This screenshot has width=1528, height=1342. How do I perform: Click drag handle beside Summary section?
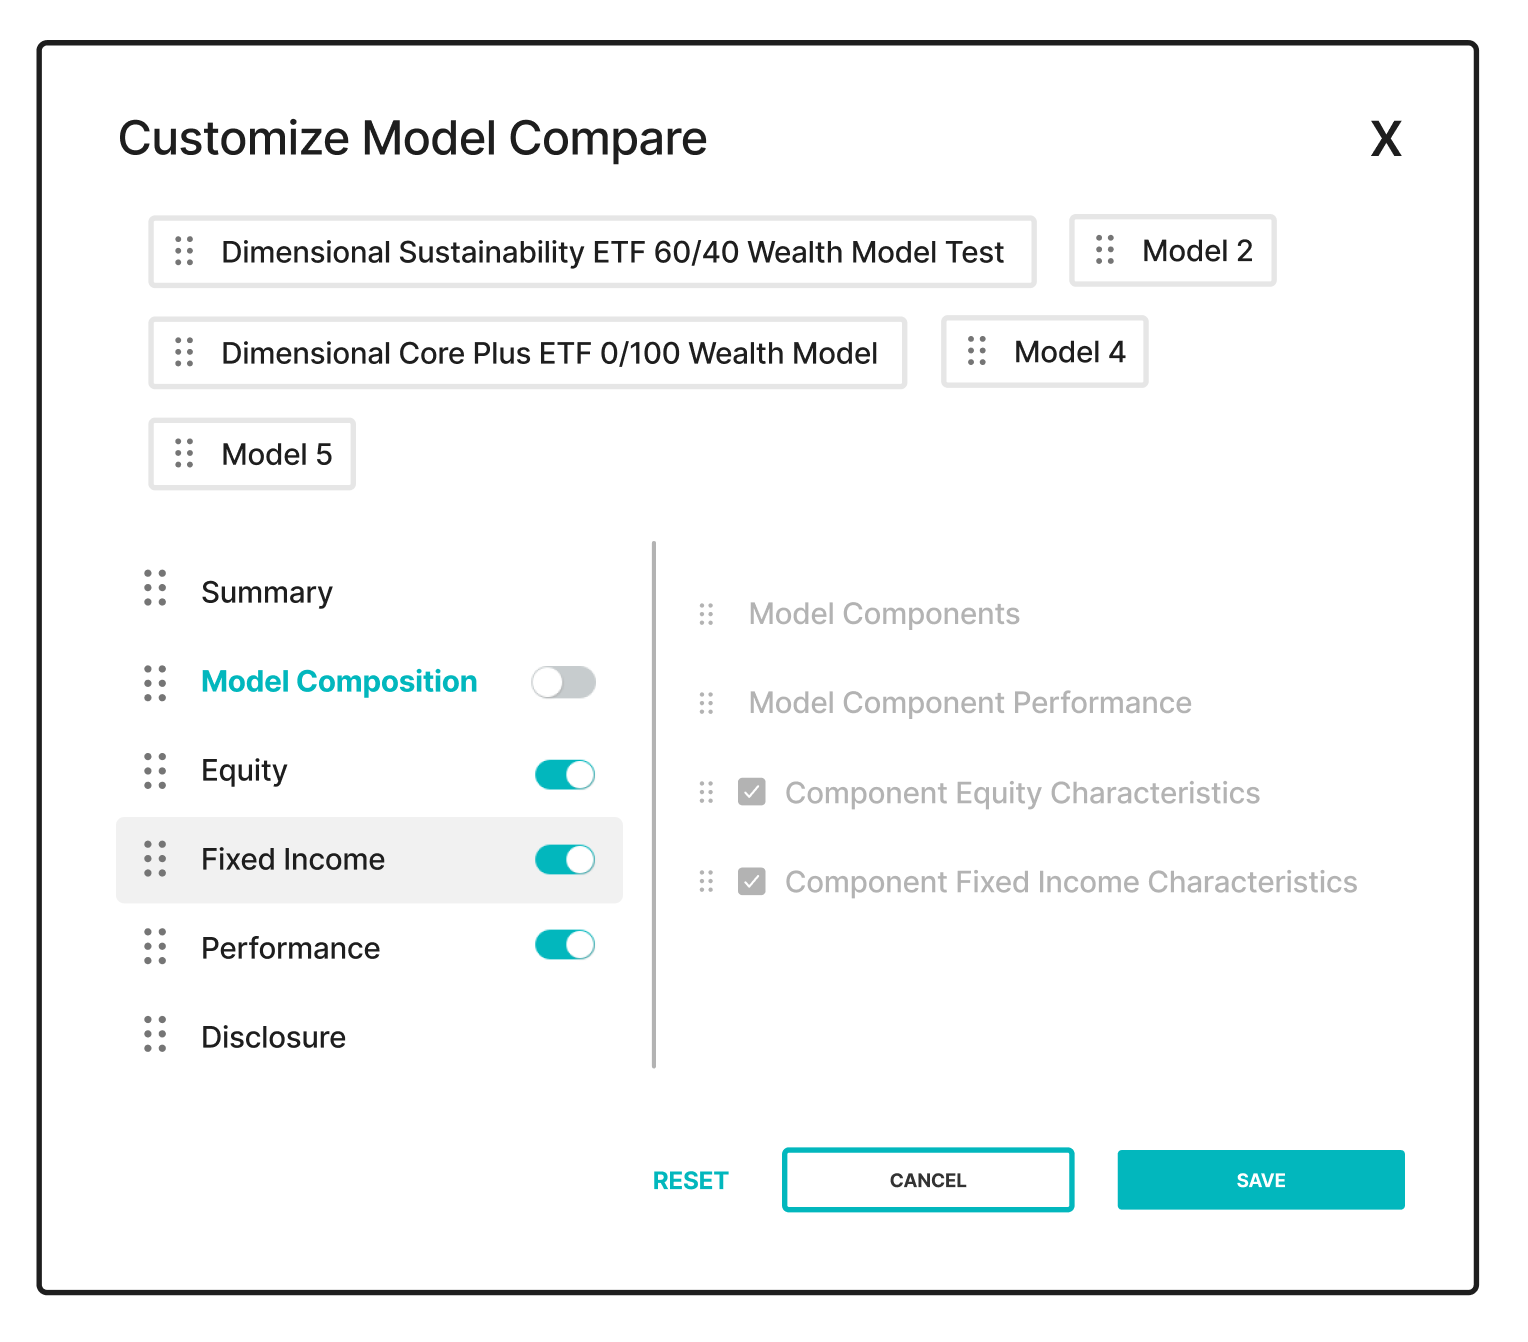coord(155,588)
